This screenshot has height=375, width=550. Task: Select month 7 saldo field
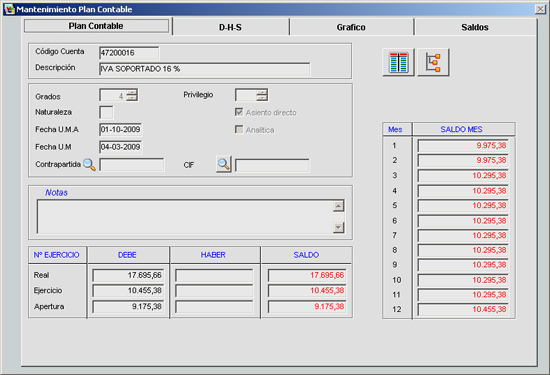[x=463, y=235]
